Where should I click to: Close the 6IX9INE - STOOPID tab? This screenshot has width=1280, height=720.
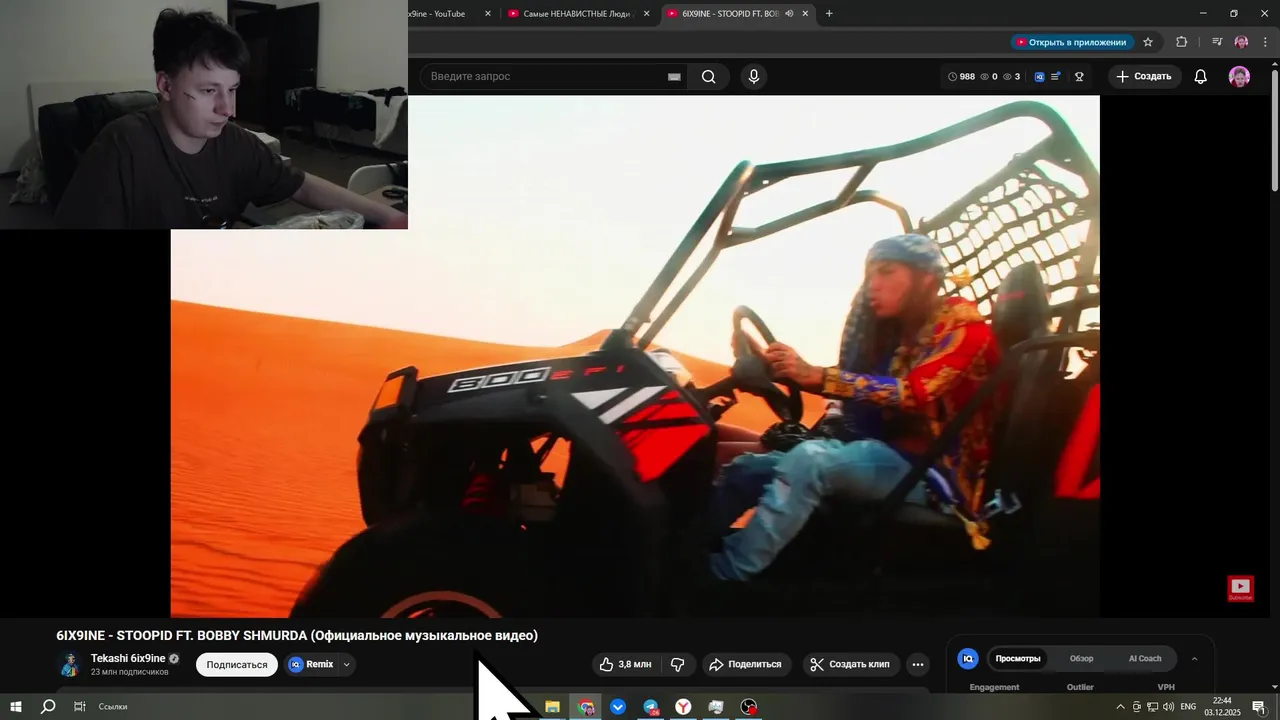(x=805, y=14)
